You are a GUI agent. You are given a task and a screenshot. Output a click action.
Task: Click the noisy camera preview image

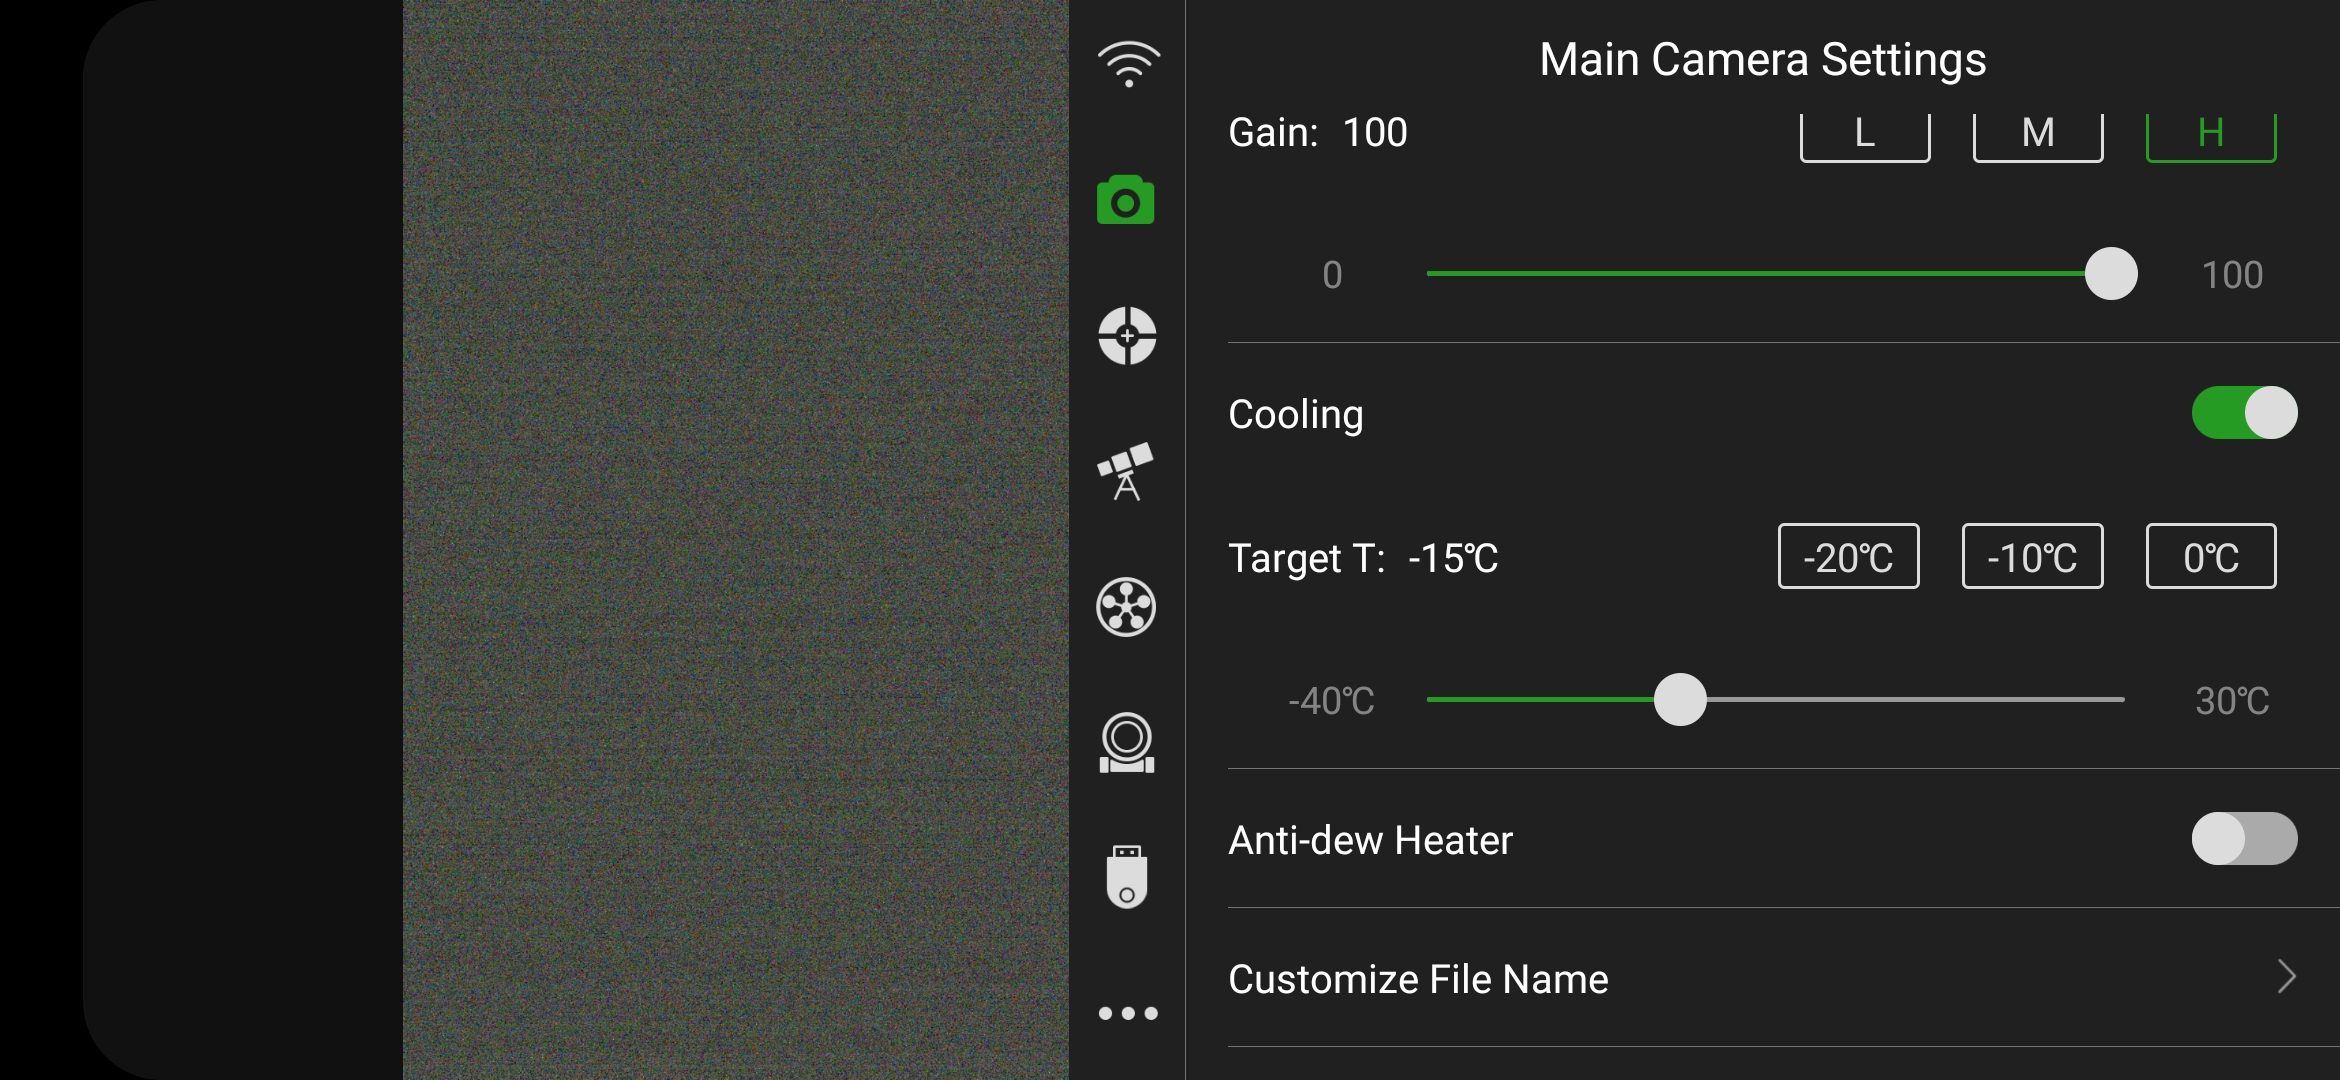736,540
